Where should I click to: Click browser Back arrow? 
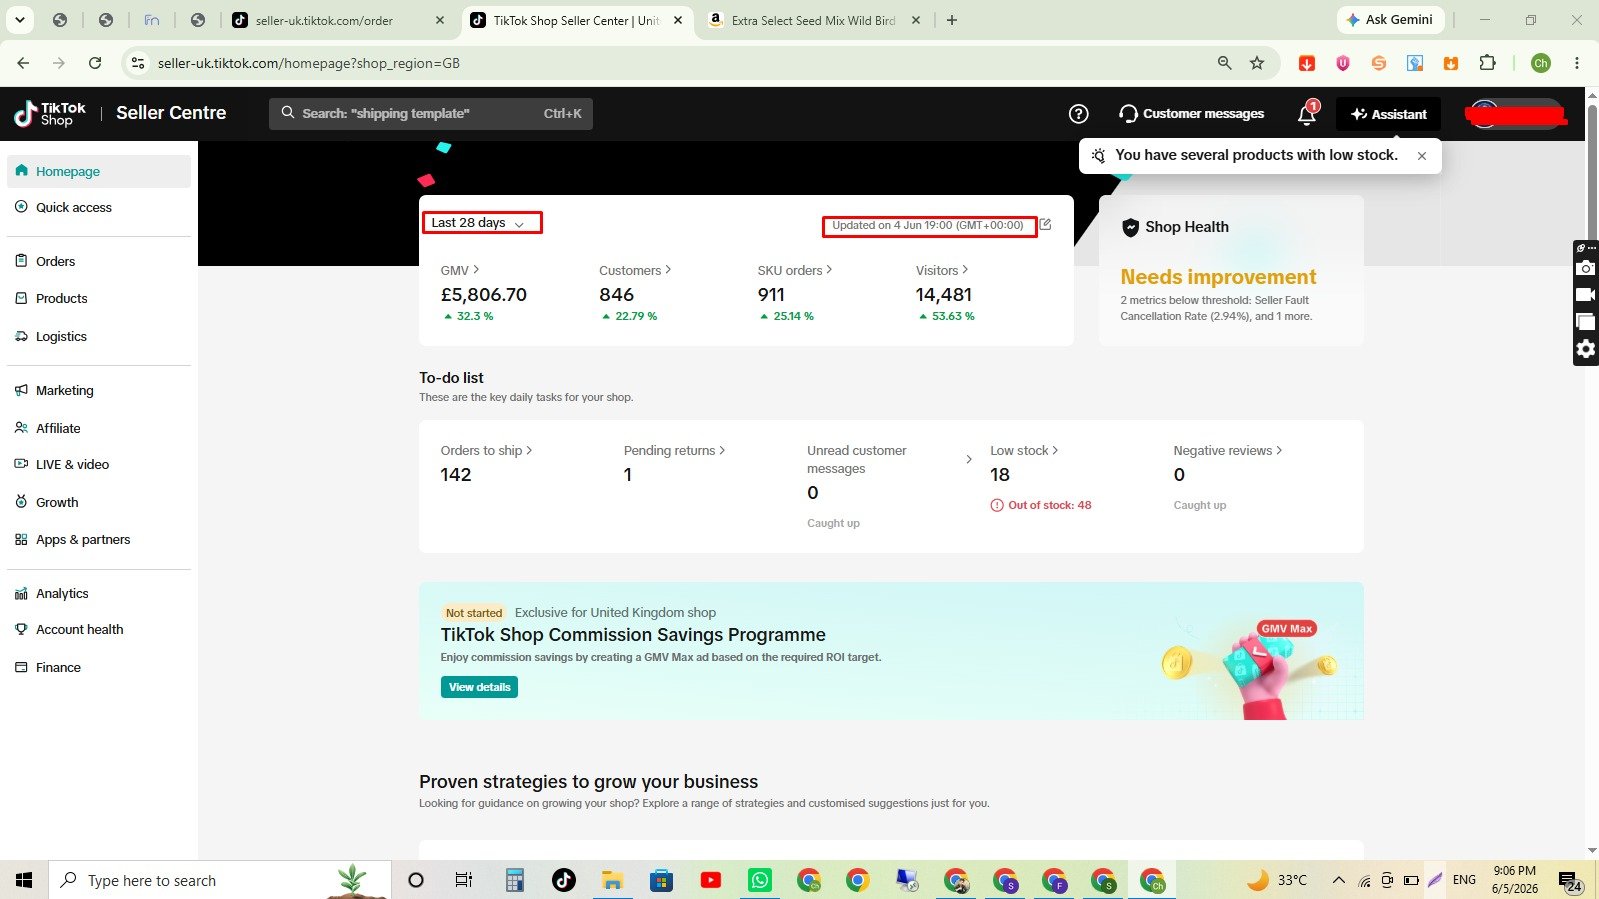(23, 63)
